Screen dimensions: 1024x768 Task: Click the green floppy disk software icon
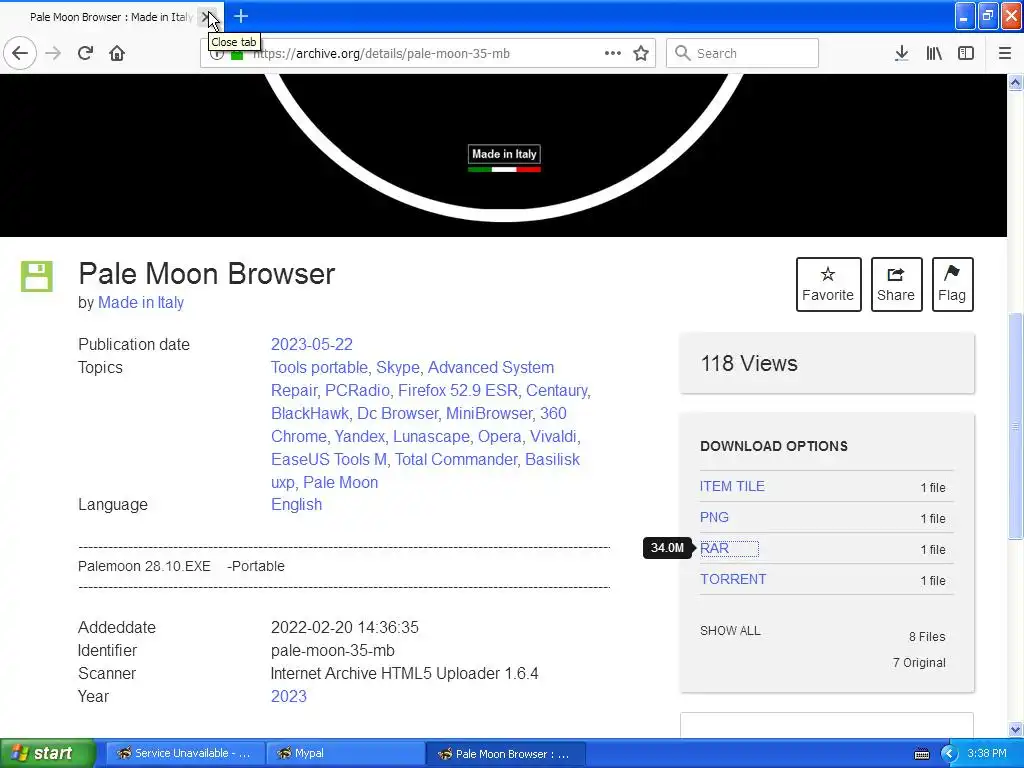click(37, 276)
